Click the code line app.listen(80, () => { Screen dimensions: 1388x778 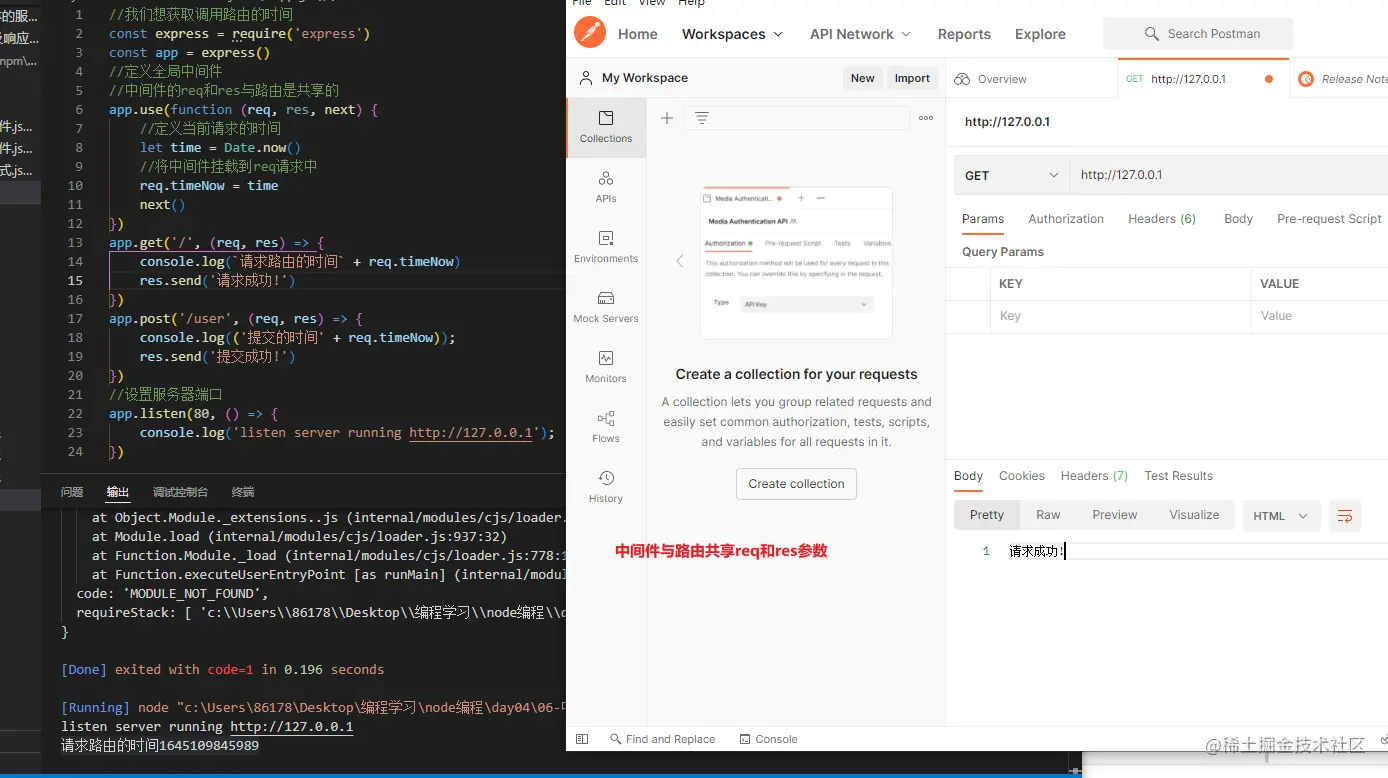(x=193, y=414)
